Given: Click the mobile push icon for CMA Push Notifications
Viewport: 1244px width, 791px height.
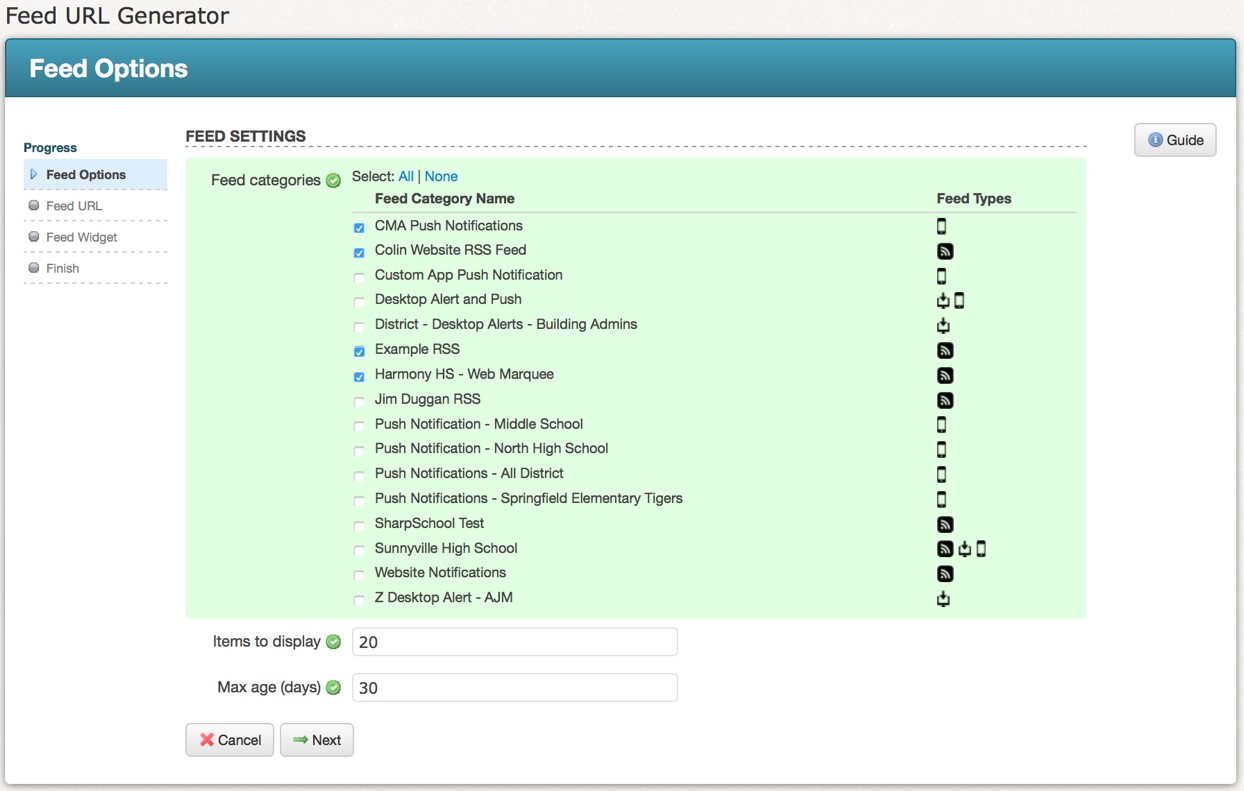Looking at the screenshot, I should pos(941,226).
